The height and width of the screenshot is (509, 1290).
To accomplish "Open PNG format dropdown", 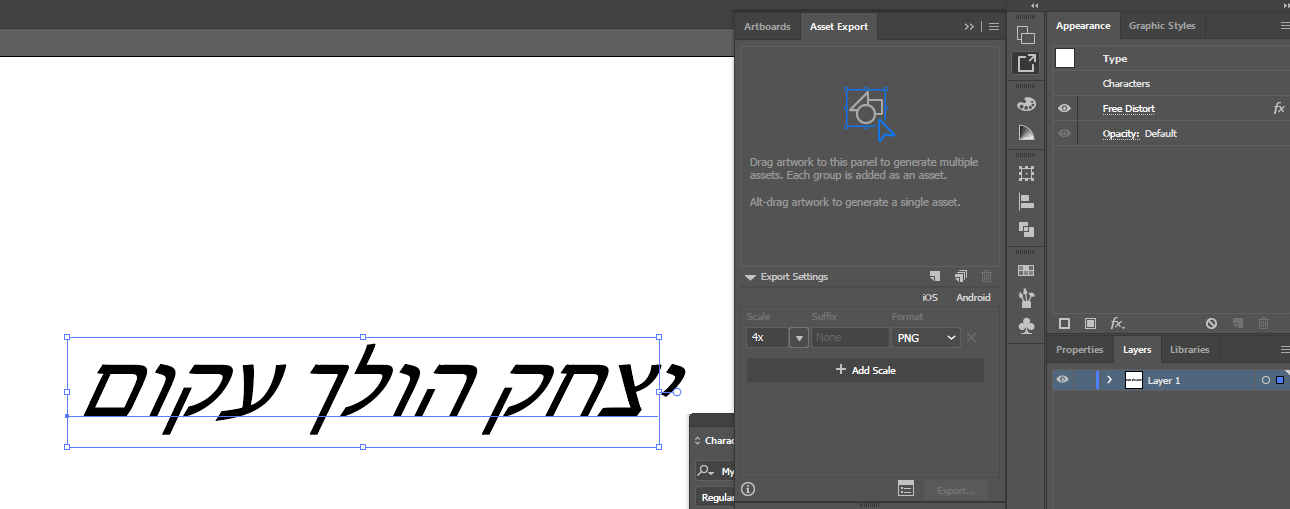I will coord(927,338).
